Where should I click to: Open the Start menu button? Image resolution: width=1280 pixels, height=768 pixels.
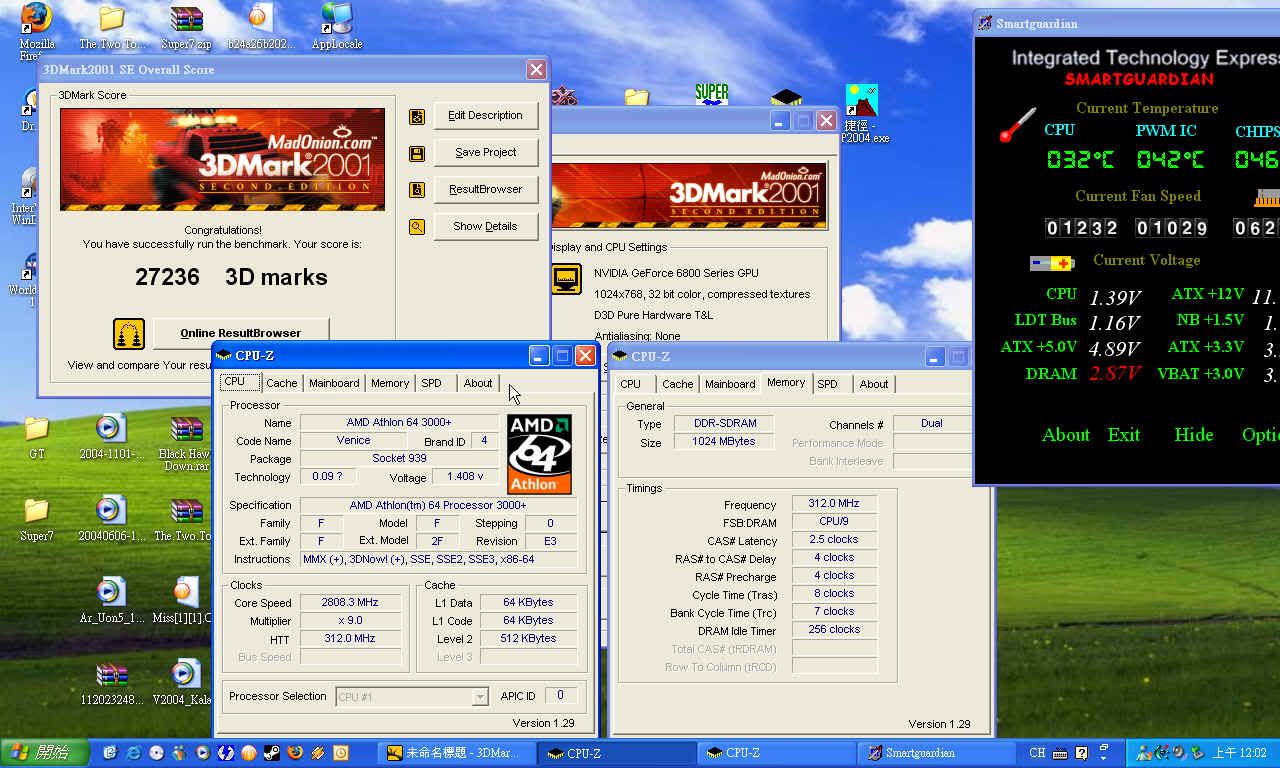click(45, 753)
